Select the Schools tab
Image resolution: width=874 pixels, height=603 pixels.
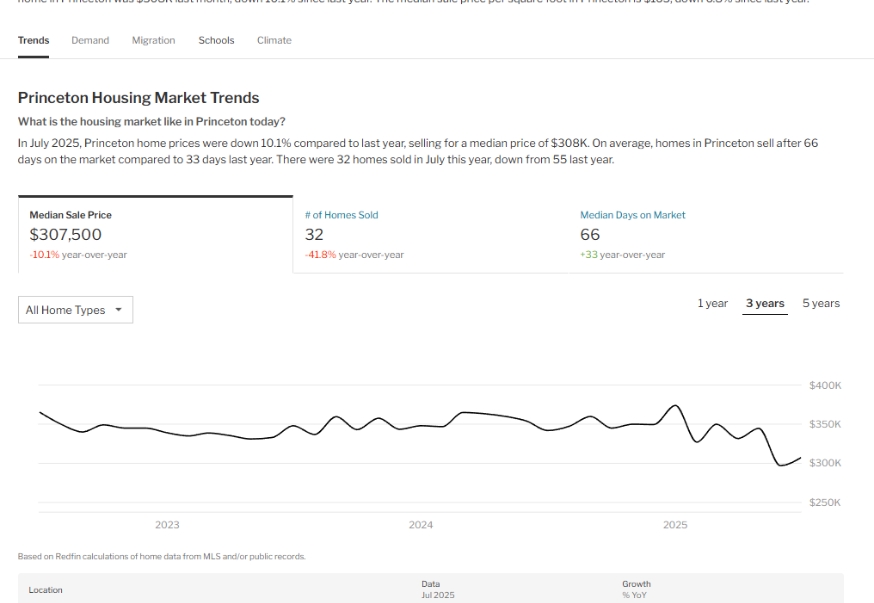[x=216, y=40]
